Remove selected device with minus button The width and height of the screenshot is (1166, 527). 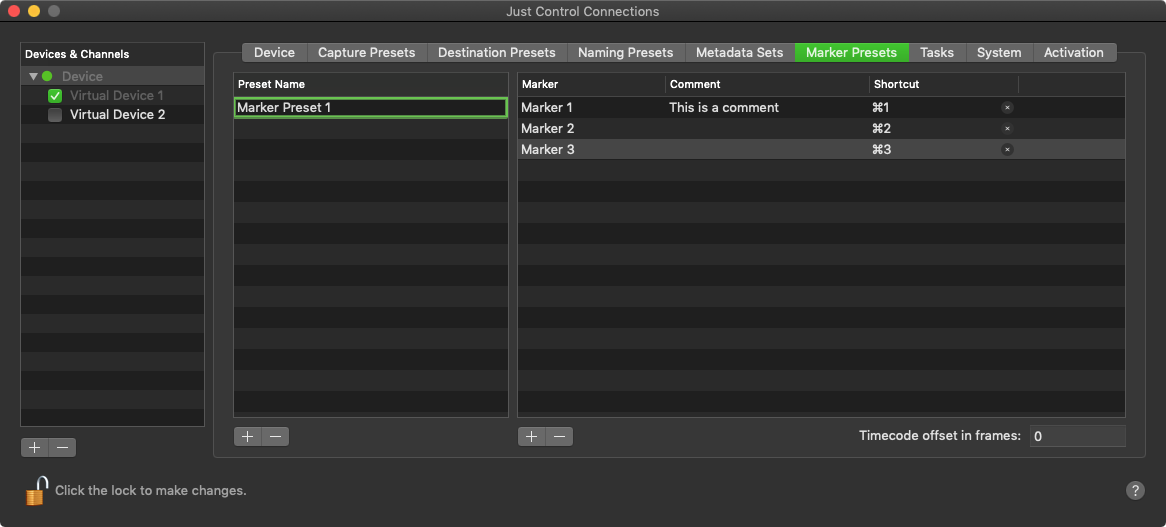coord(62,447)
